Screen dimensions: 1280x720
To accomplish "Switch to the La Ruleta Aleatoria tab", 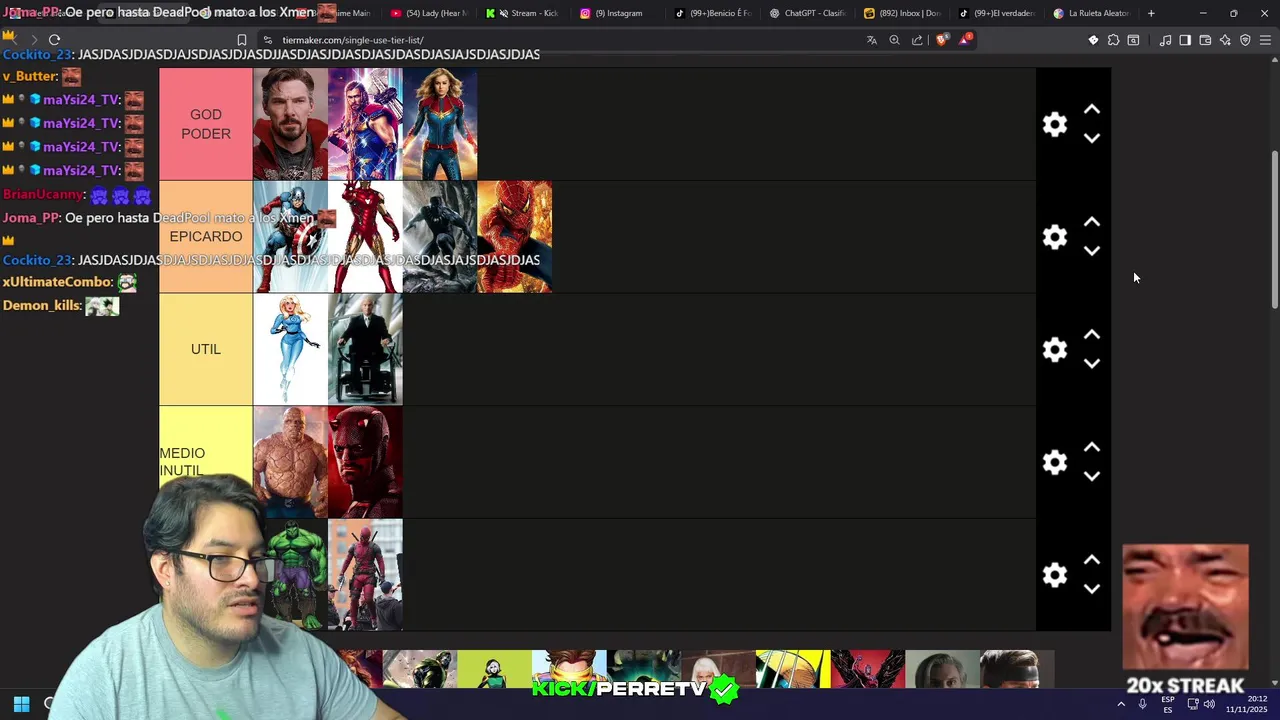I will 1090,13.
